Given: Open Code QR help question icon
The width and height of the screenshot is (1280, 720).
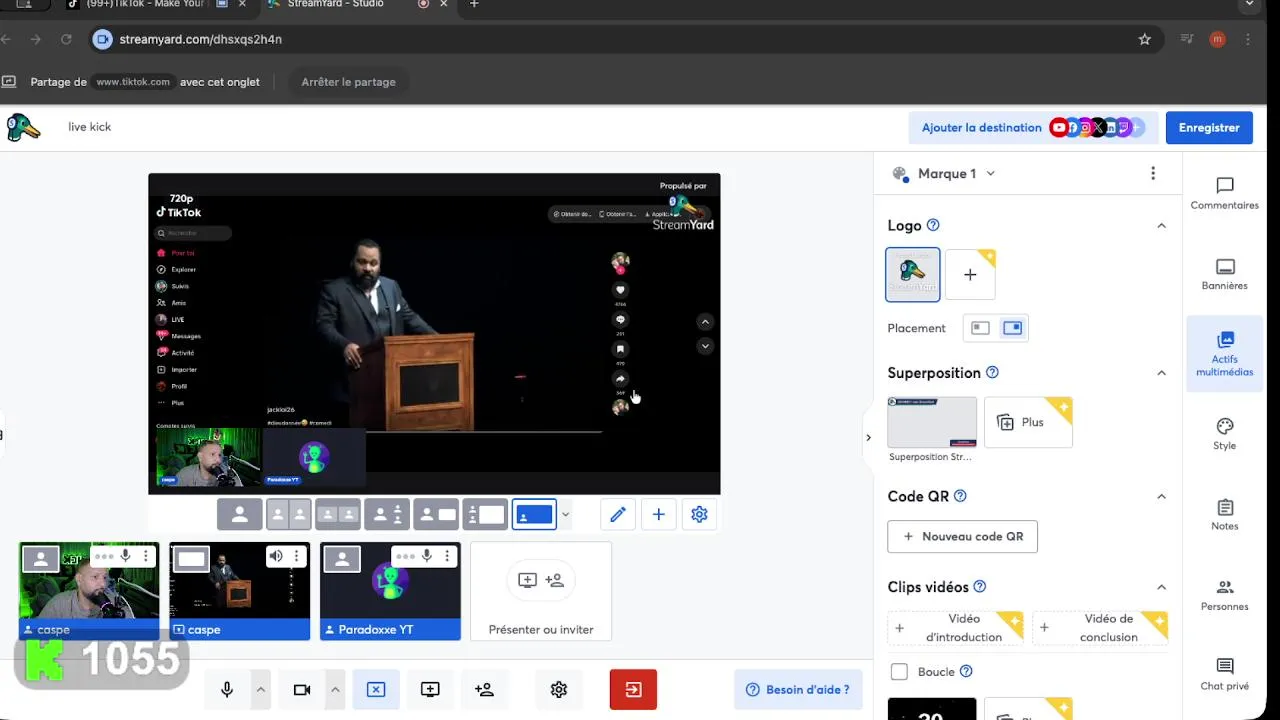Looking at the screenshot, I should coord(960,497).
